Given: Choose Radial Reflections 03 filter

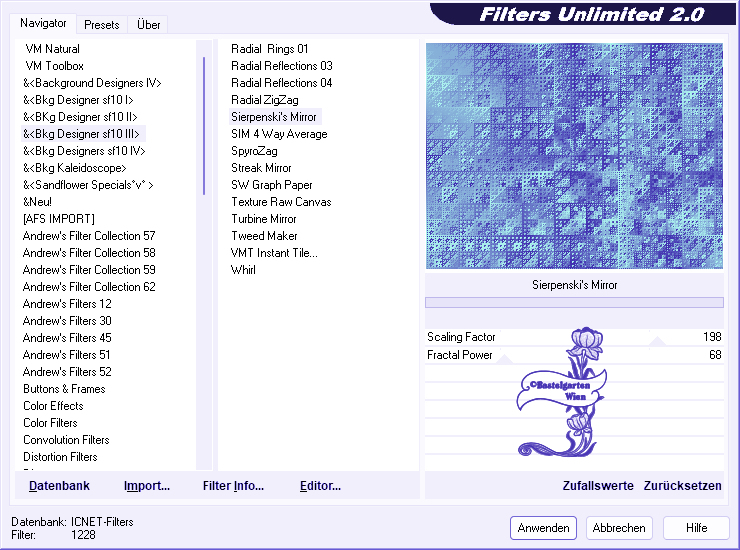Looking at the screenshot, I should pyautogui.click(x=282, y=66).
